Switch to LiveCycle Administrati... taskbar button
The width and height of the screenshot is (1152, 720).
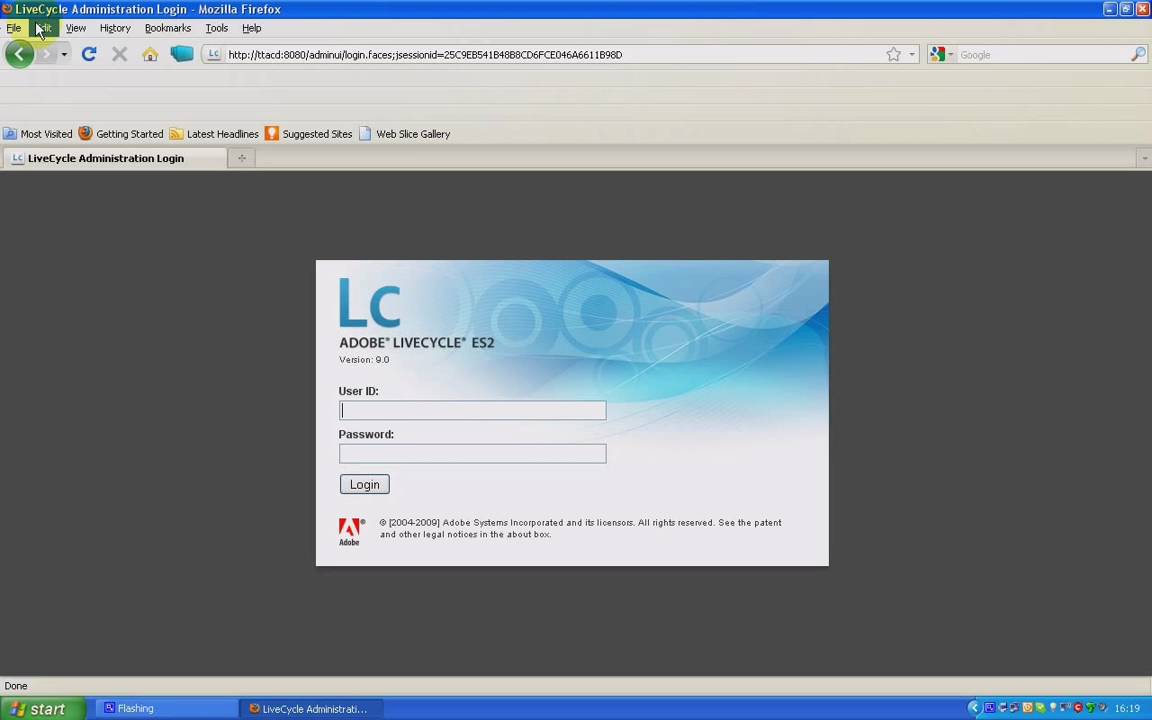(313, 708)
